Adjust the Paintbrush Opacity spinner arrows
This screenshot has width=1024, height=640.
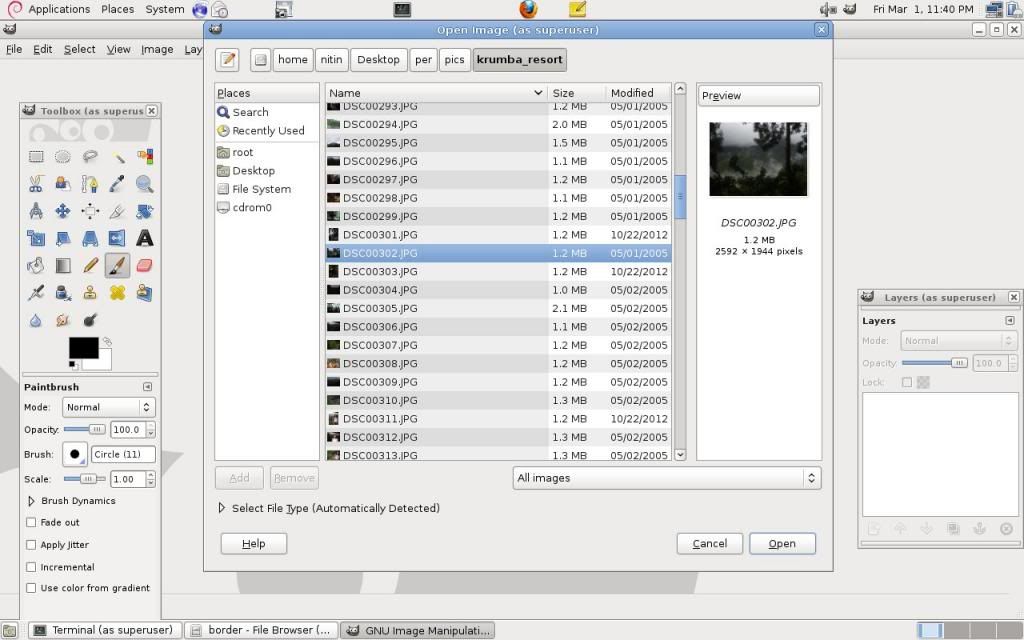(151, 430)
